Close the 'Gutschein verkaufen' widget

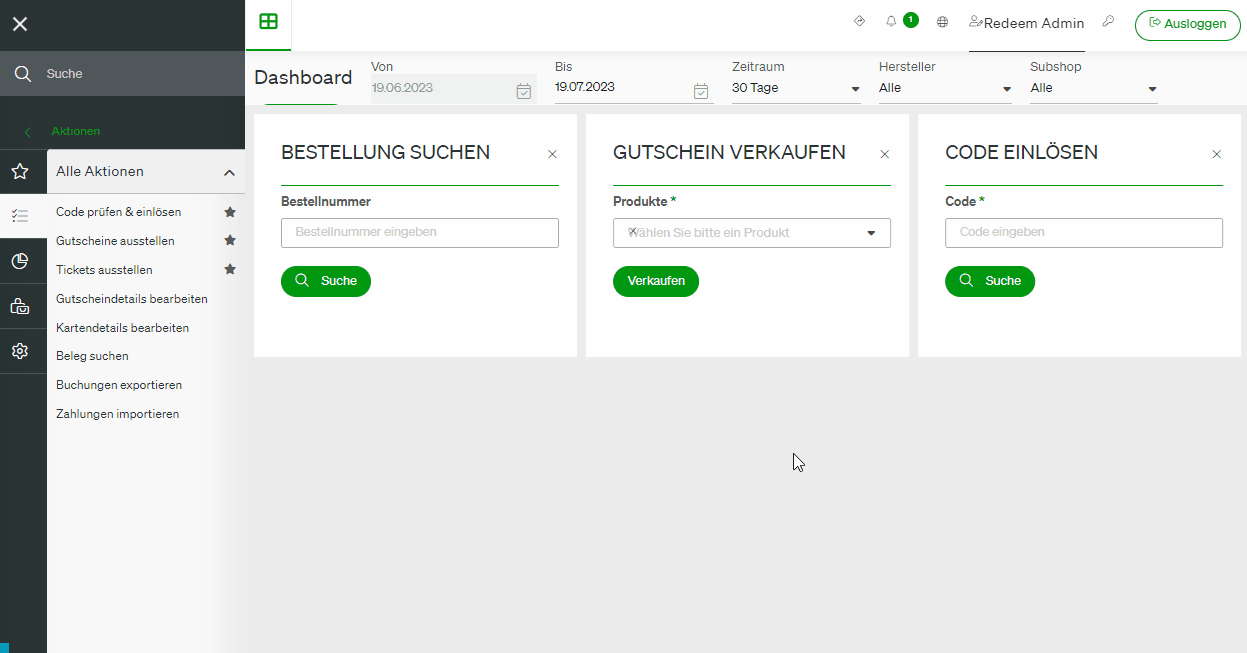(884, 154)
